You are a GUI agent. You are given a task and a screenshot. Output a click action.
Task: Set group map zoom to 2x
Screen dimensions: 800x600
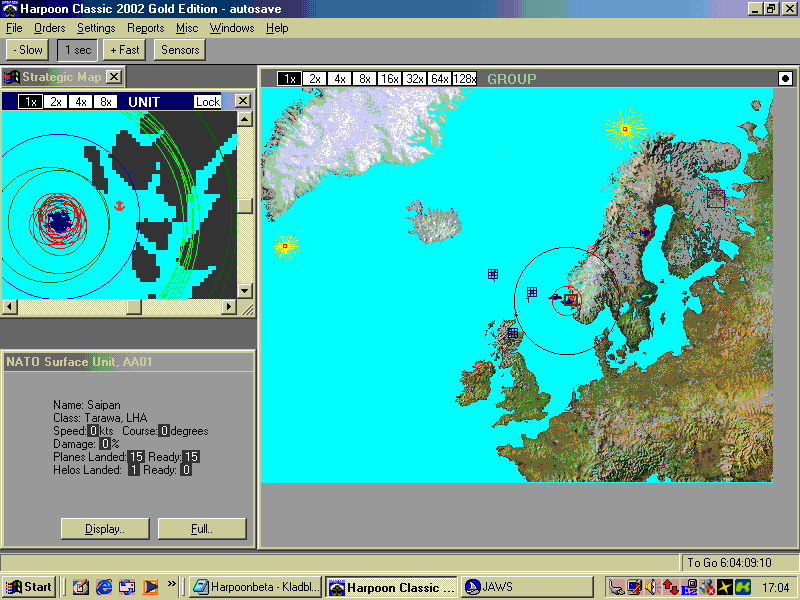pos(315,79)
